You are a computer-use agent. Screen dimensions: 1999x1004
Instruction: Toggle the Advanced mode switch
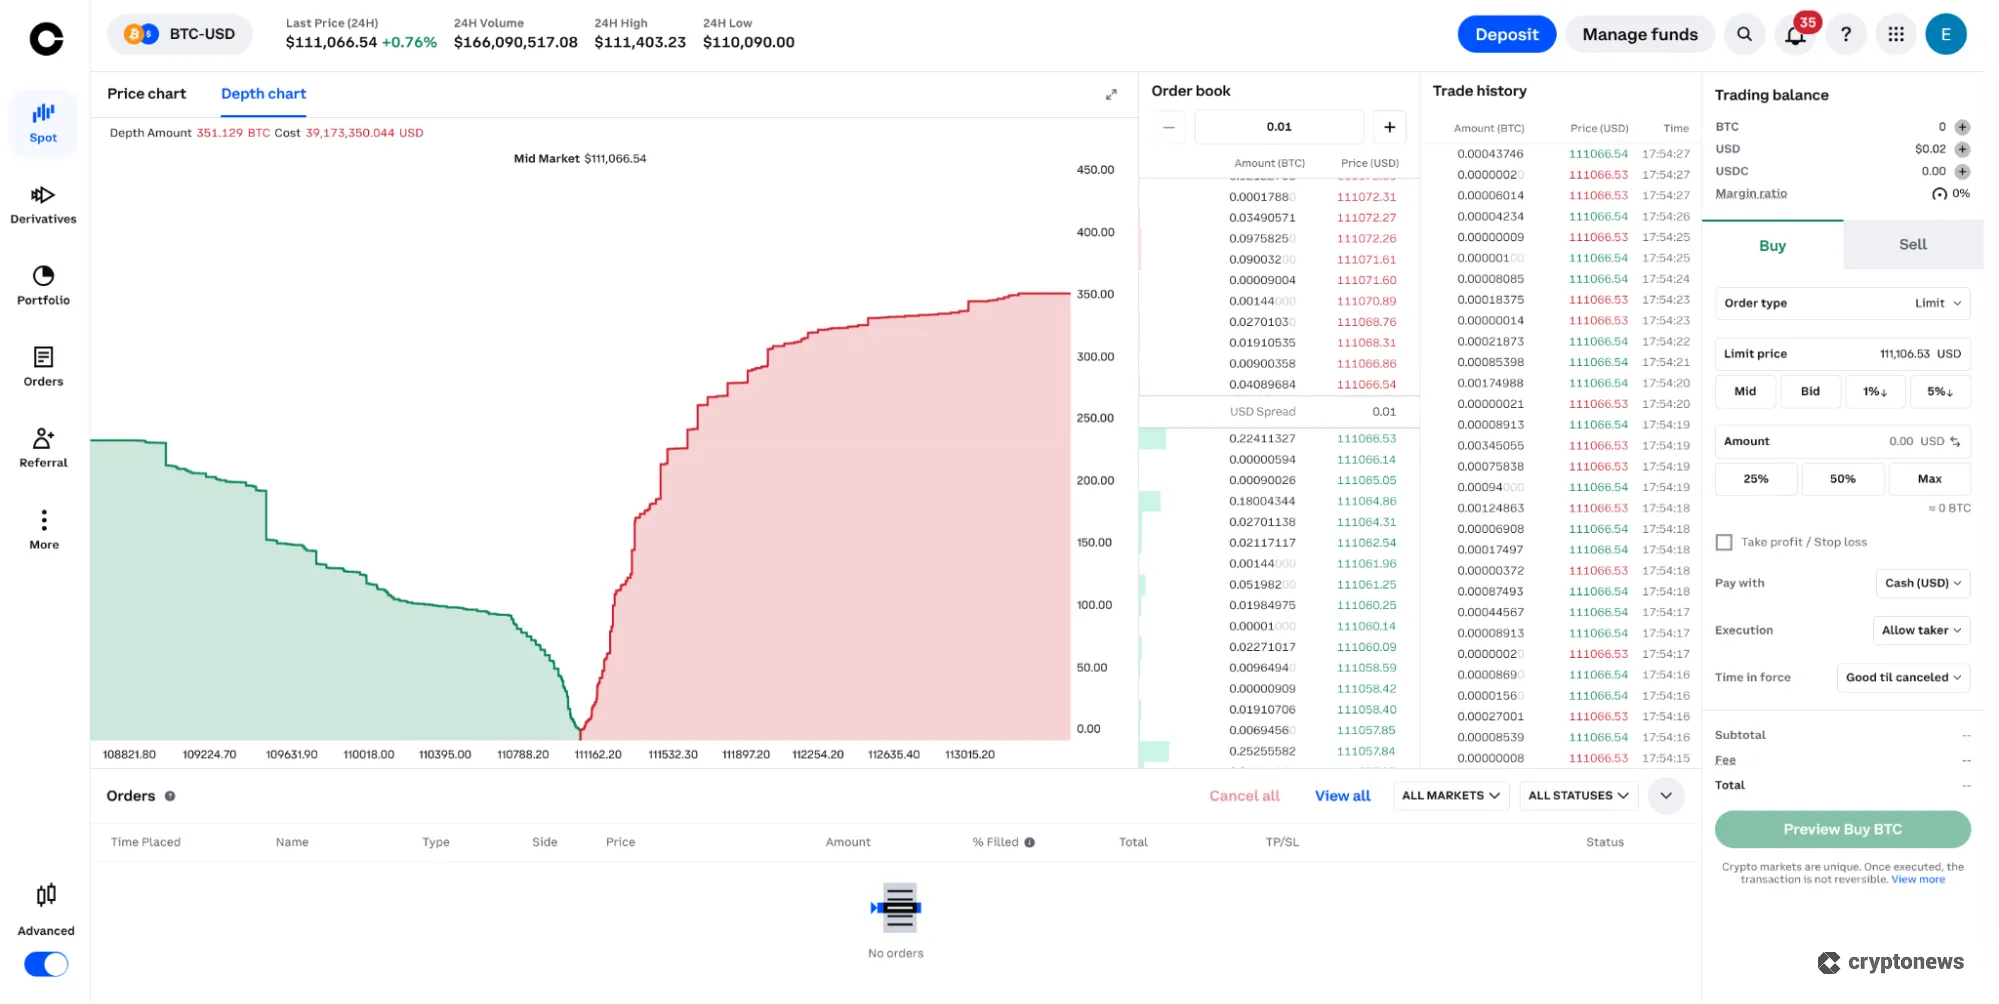(x=45, y=963)
